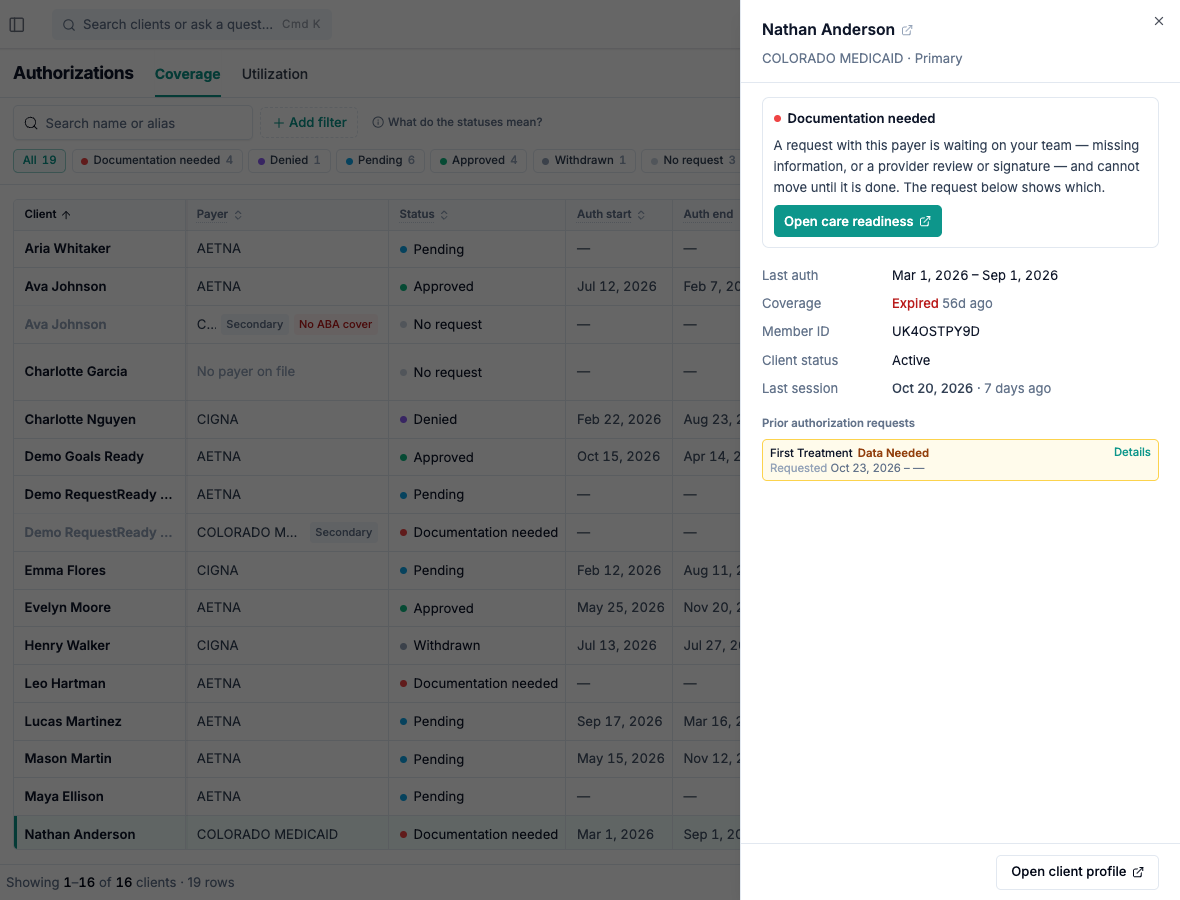
Task: Focus the Search name or alias field
Action: tap(132, 123)
